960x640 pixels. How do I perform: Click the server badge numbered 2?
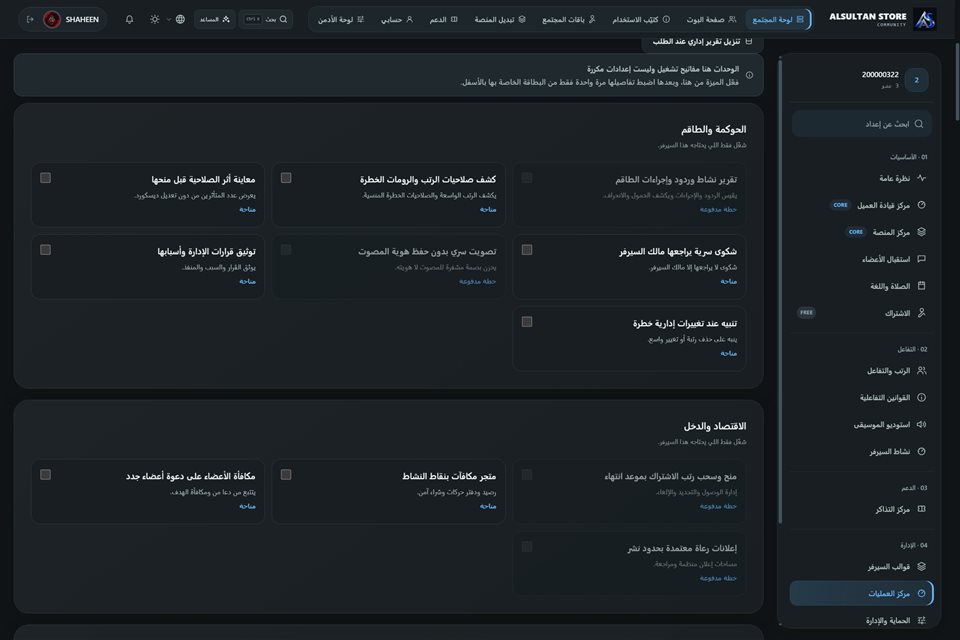click(917, 80)
